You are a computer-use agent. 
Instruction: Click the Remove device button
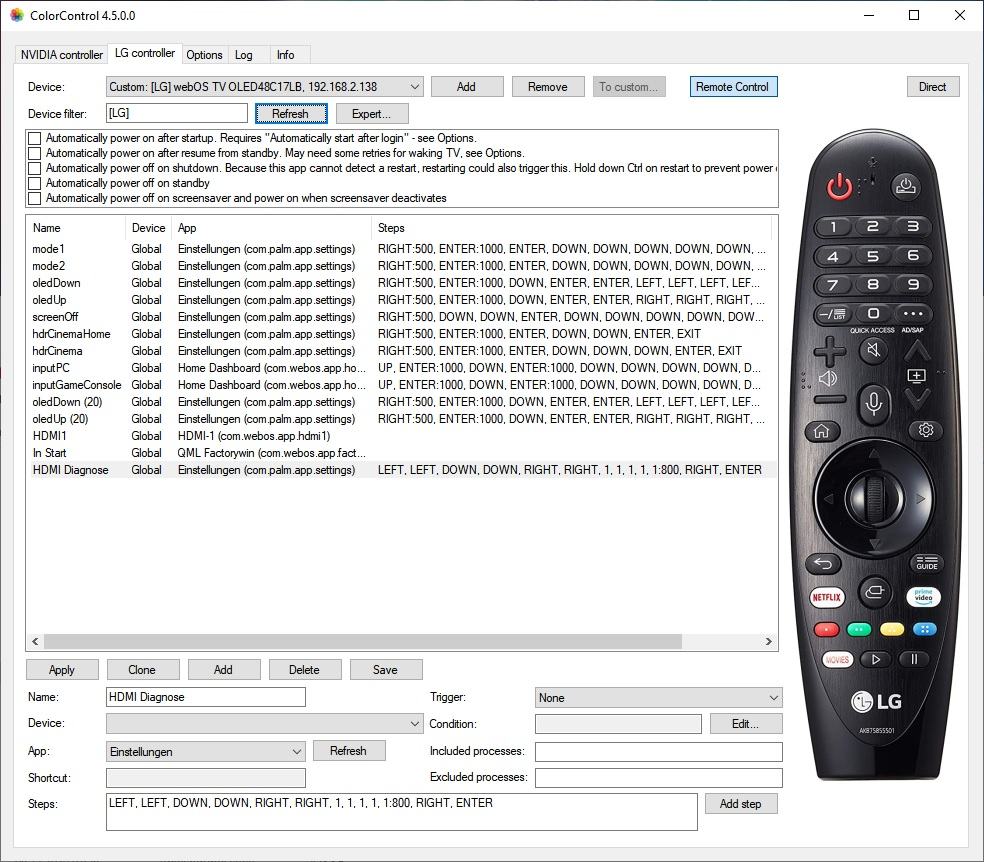click(x=548, y=87)
